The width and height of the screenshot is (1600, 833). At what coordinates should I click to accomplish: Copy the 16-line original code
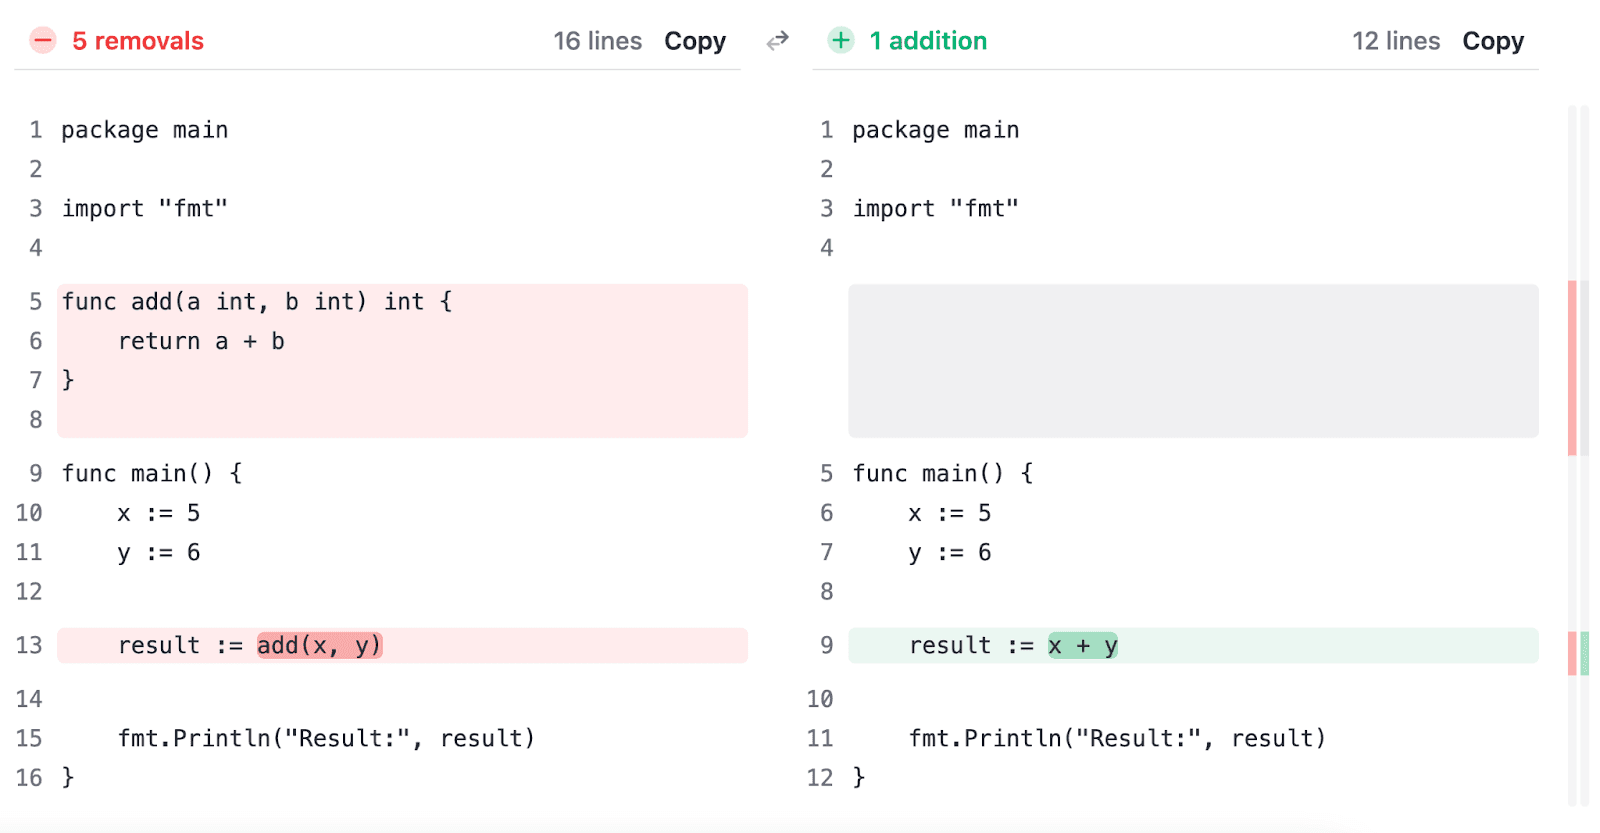tap(695, 41)
